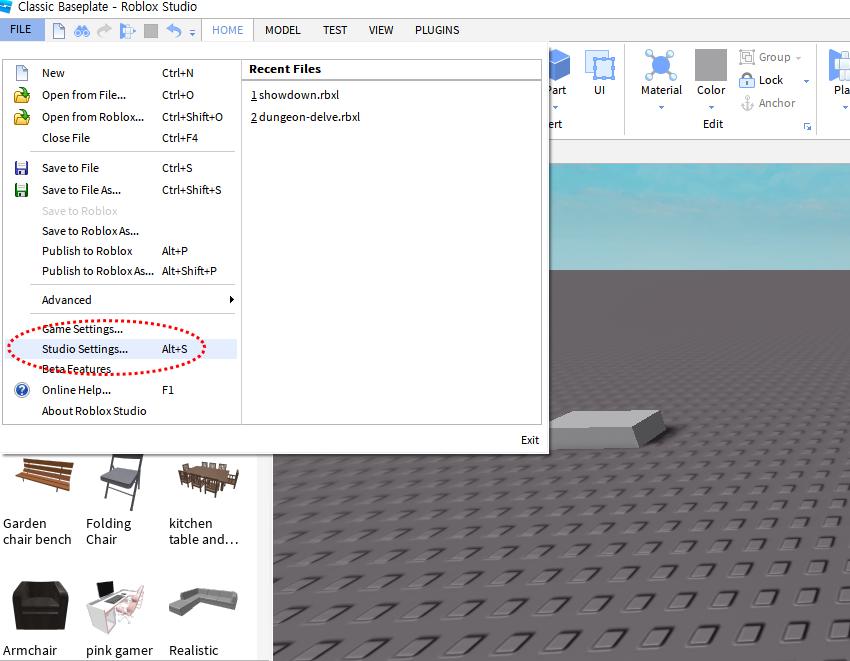Click the UI insert icon

(599, 65)
